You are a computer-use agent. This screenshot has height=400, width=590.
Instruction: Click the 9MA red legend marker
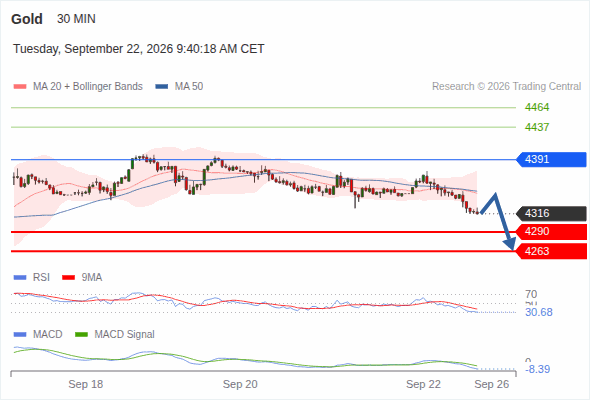(68, 278)
